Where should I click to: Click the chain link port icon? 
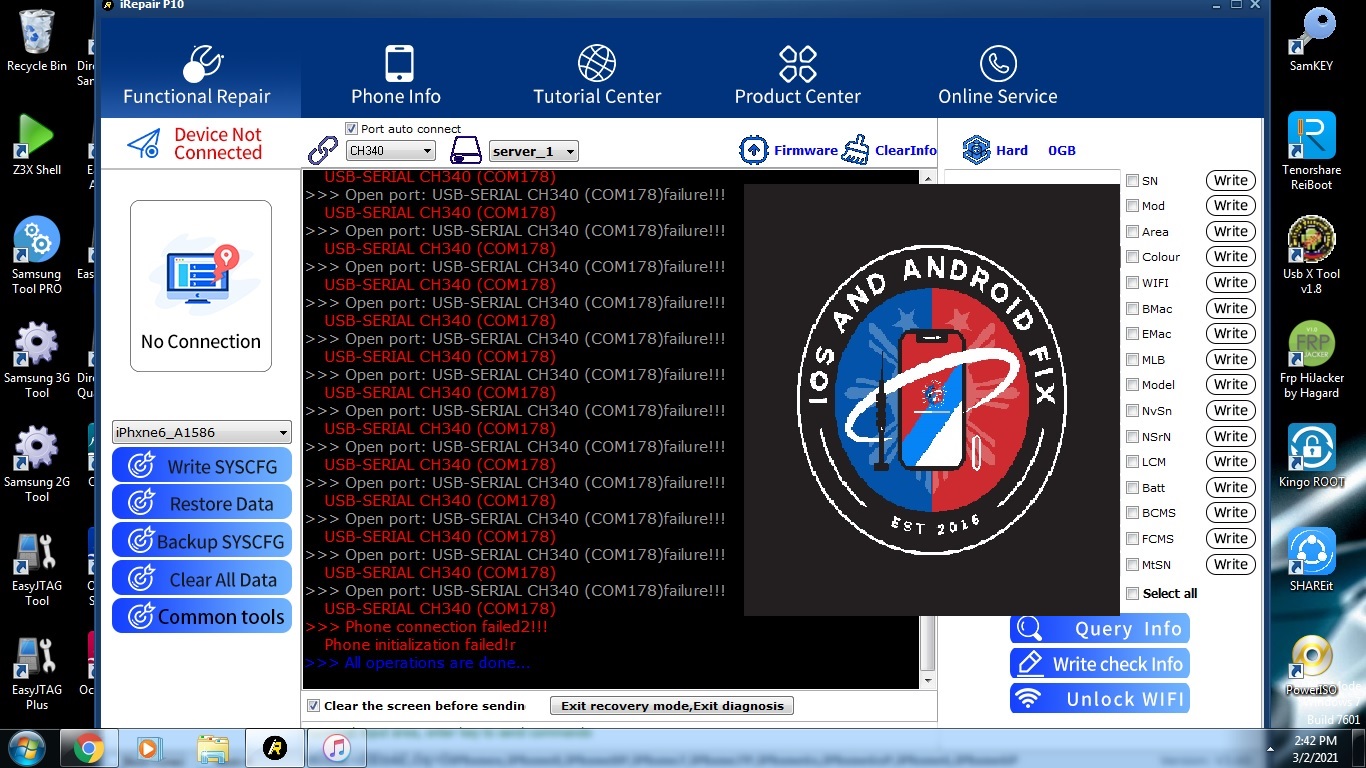323,150
